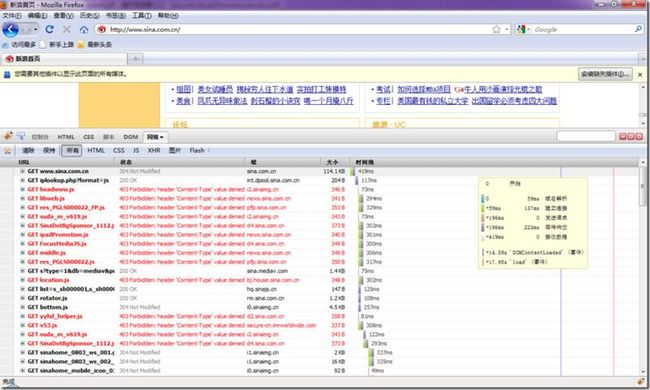Image resolution: width=650 pixels, height=390 pixels.
Task: Open the 文件 menu
Action: coord(12,16)
